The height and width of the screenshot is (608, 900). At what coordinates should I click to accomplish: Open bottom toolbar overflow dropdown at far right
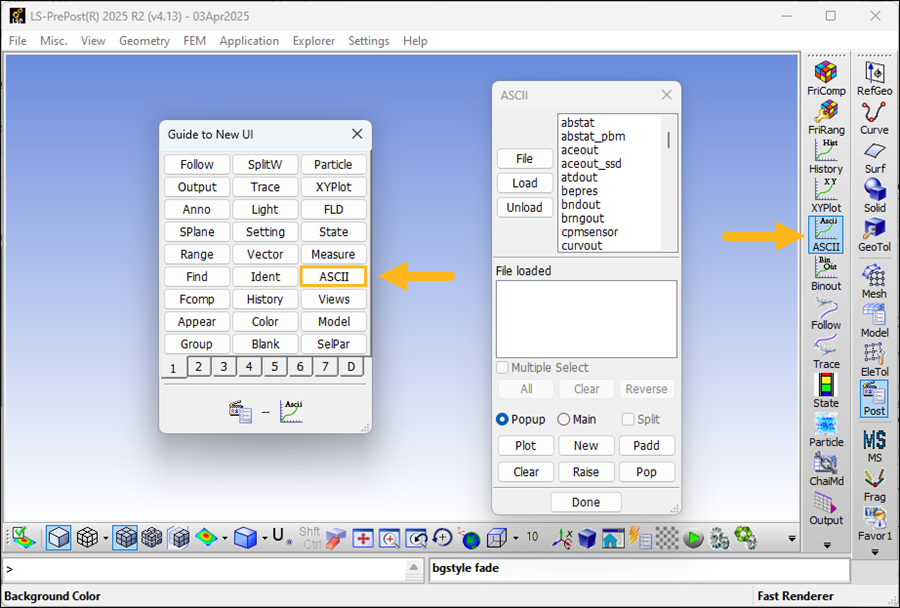792,538
